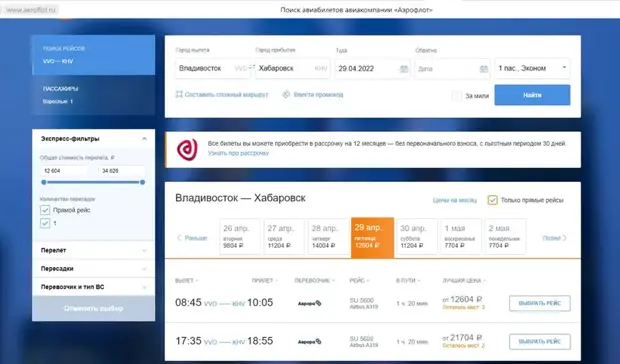The image size is (620, 364).
Task: Click departure city field Владивосток
Action: point(212,68)
